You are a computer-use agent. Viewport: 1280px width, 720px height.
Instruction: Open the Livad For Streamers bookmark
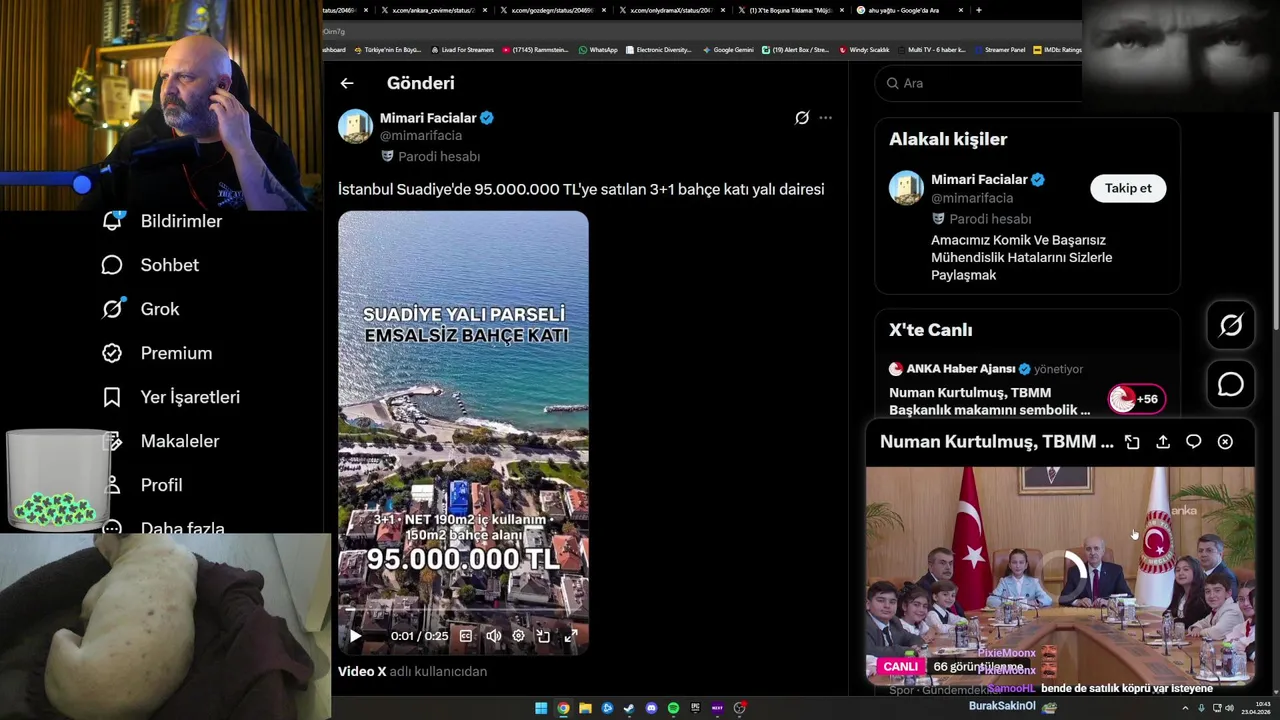462,50
